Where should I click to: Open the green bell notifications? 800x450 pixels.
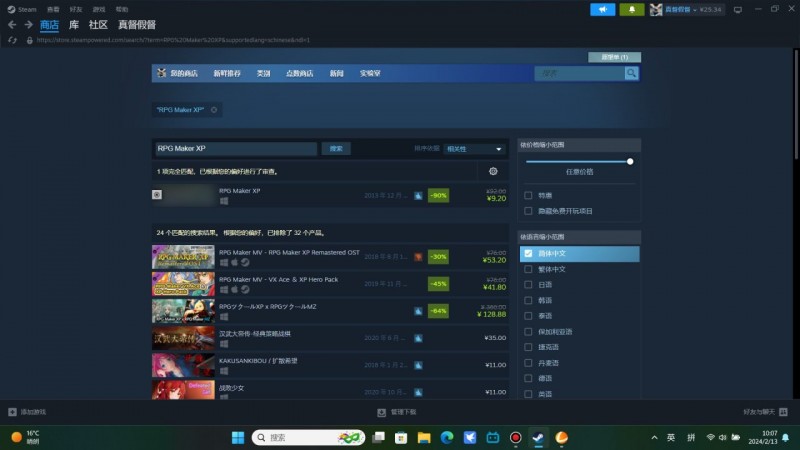click(x=632, y=9)
